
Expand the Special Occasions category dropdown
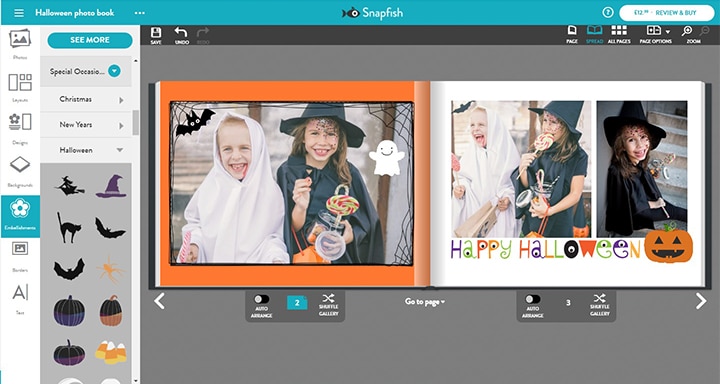click(x=114, y=71)
